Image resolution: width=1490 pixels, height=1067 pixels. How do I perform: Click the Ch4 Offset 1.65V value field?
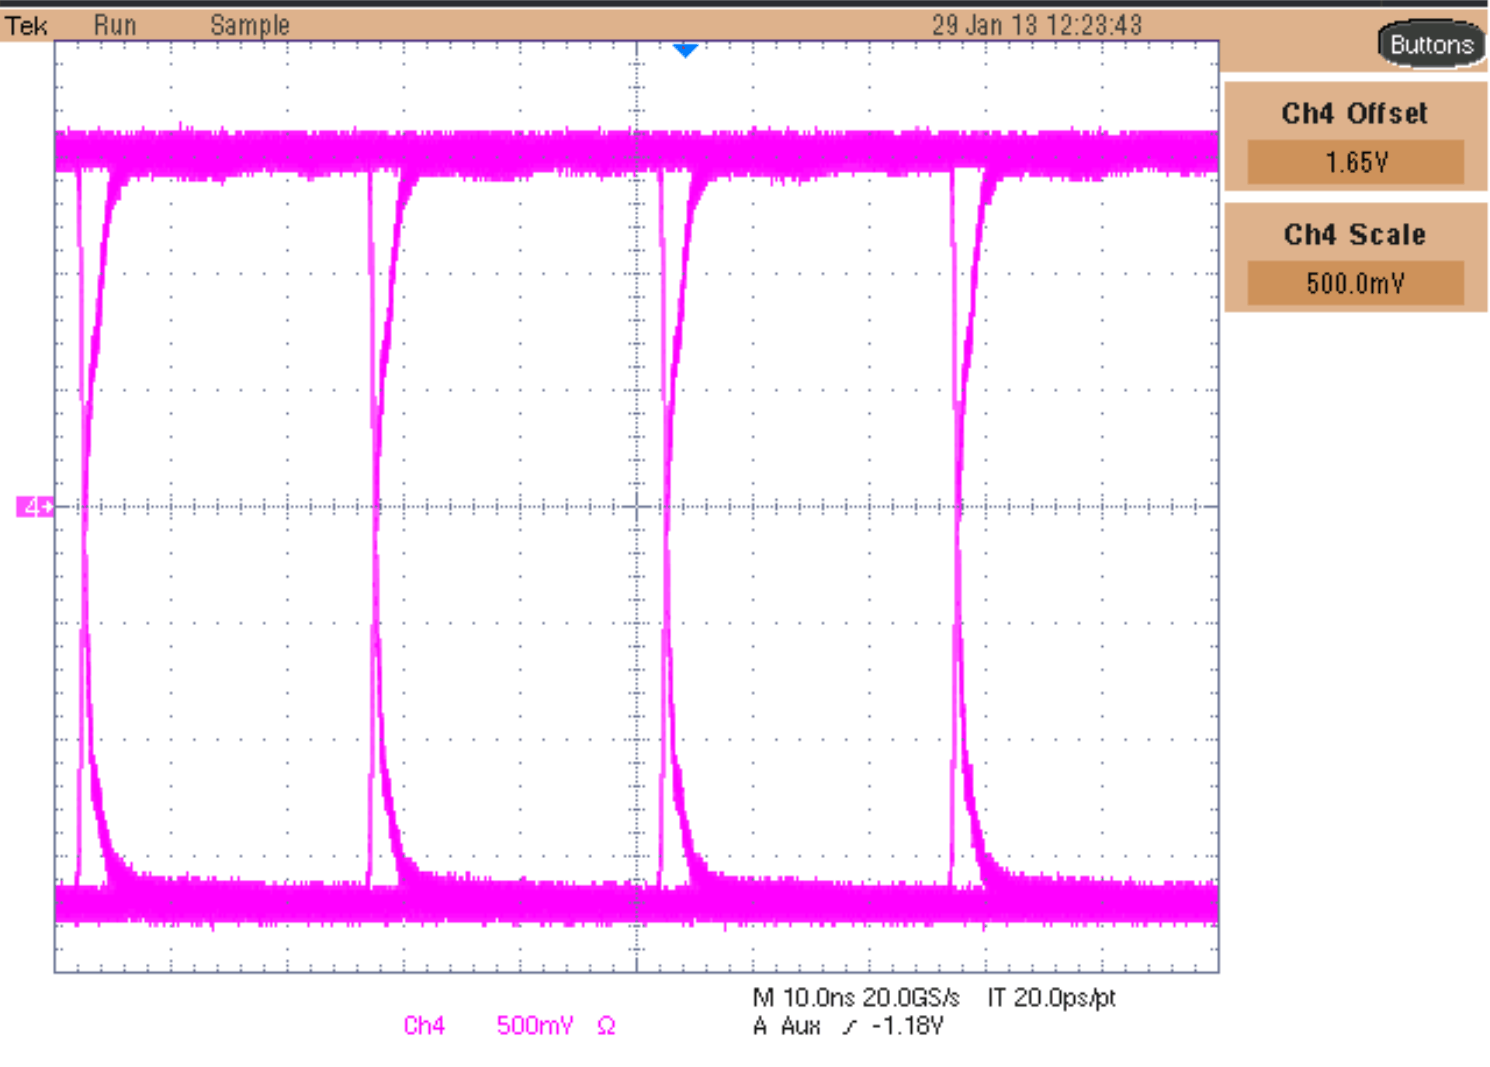click(1355, 161)
